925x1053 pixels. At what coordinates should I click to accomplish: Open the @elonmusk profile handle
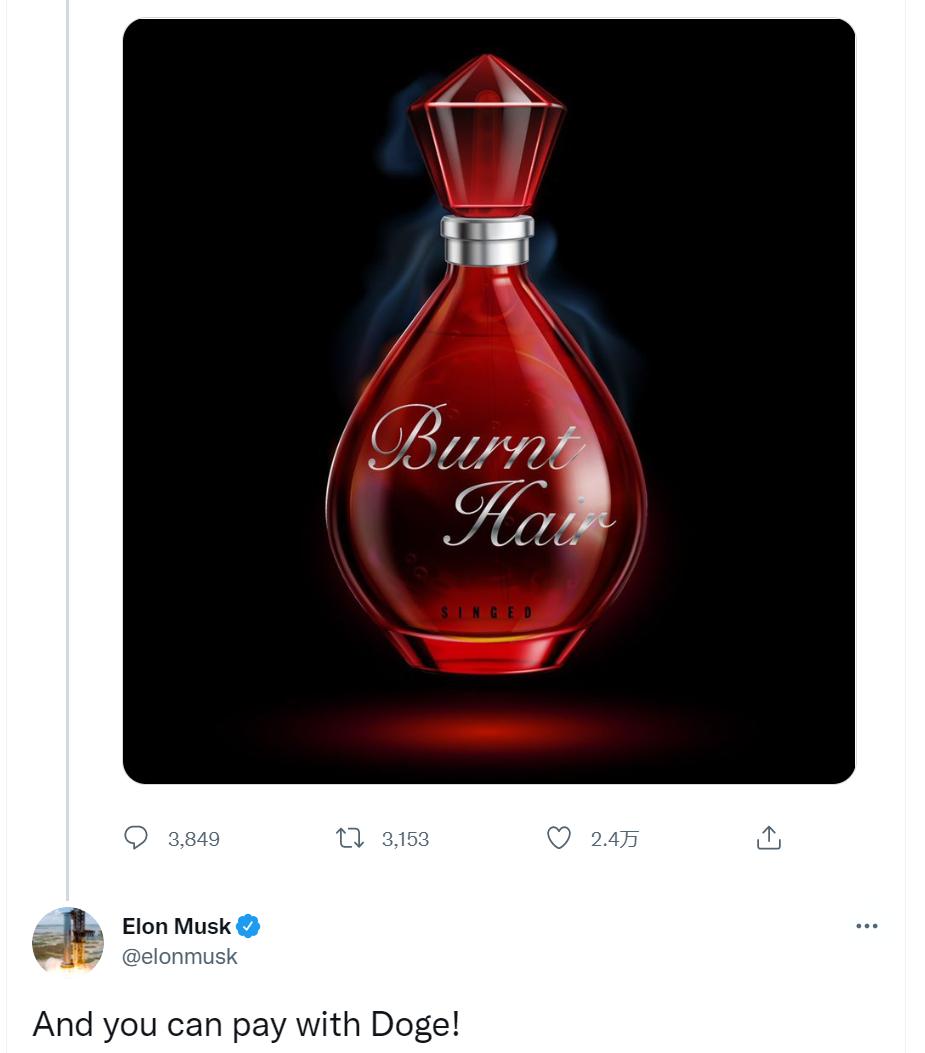pos(180,956)
